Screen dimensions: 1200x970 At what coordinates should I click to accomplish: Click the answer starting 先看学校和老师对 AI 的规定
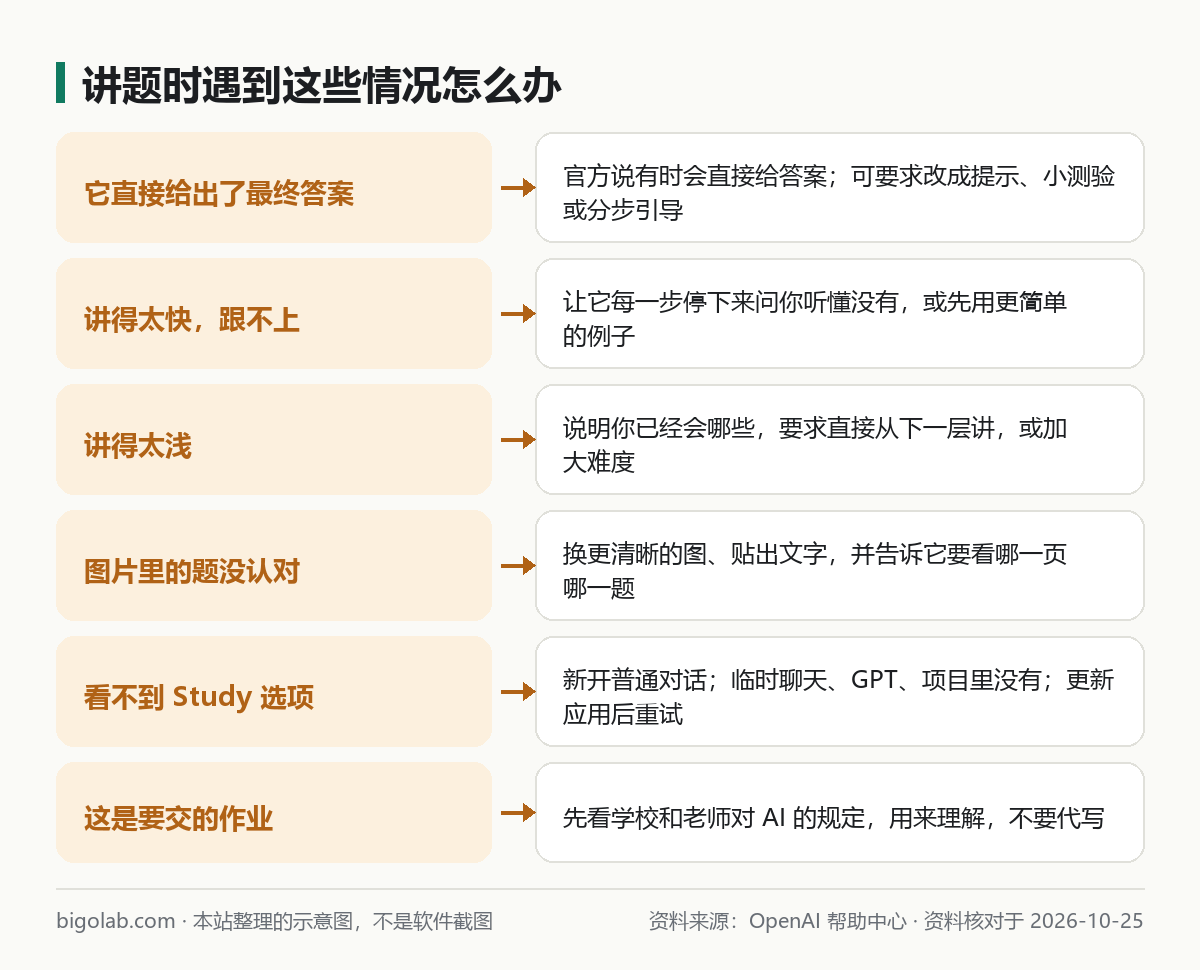point(840,812)
